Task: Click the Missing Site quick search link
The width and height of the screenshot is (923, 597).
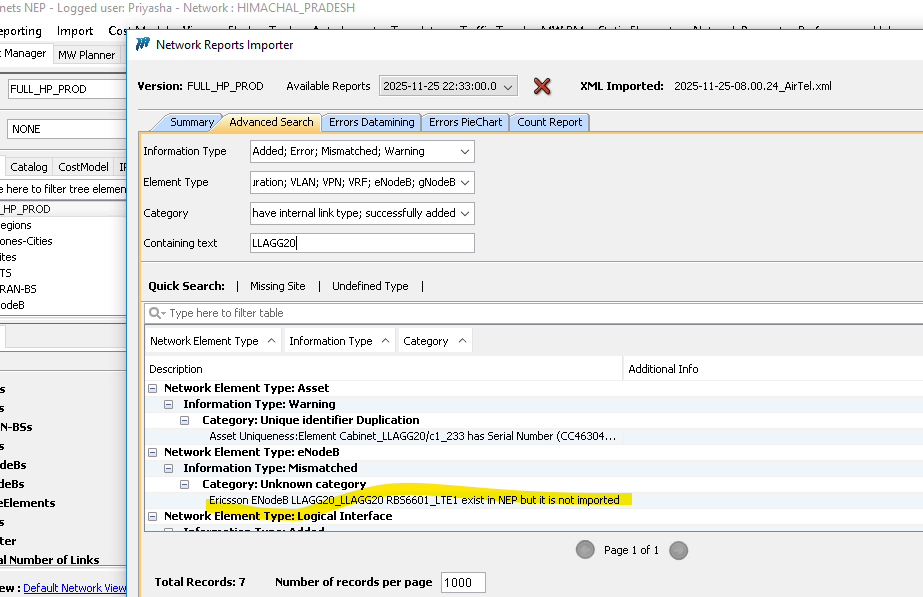Action: coord(277,286)
